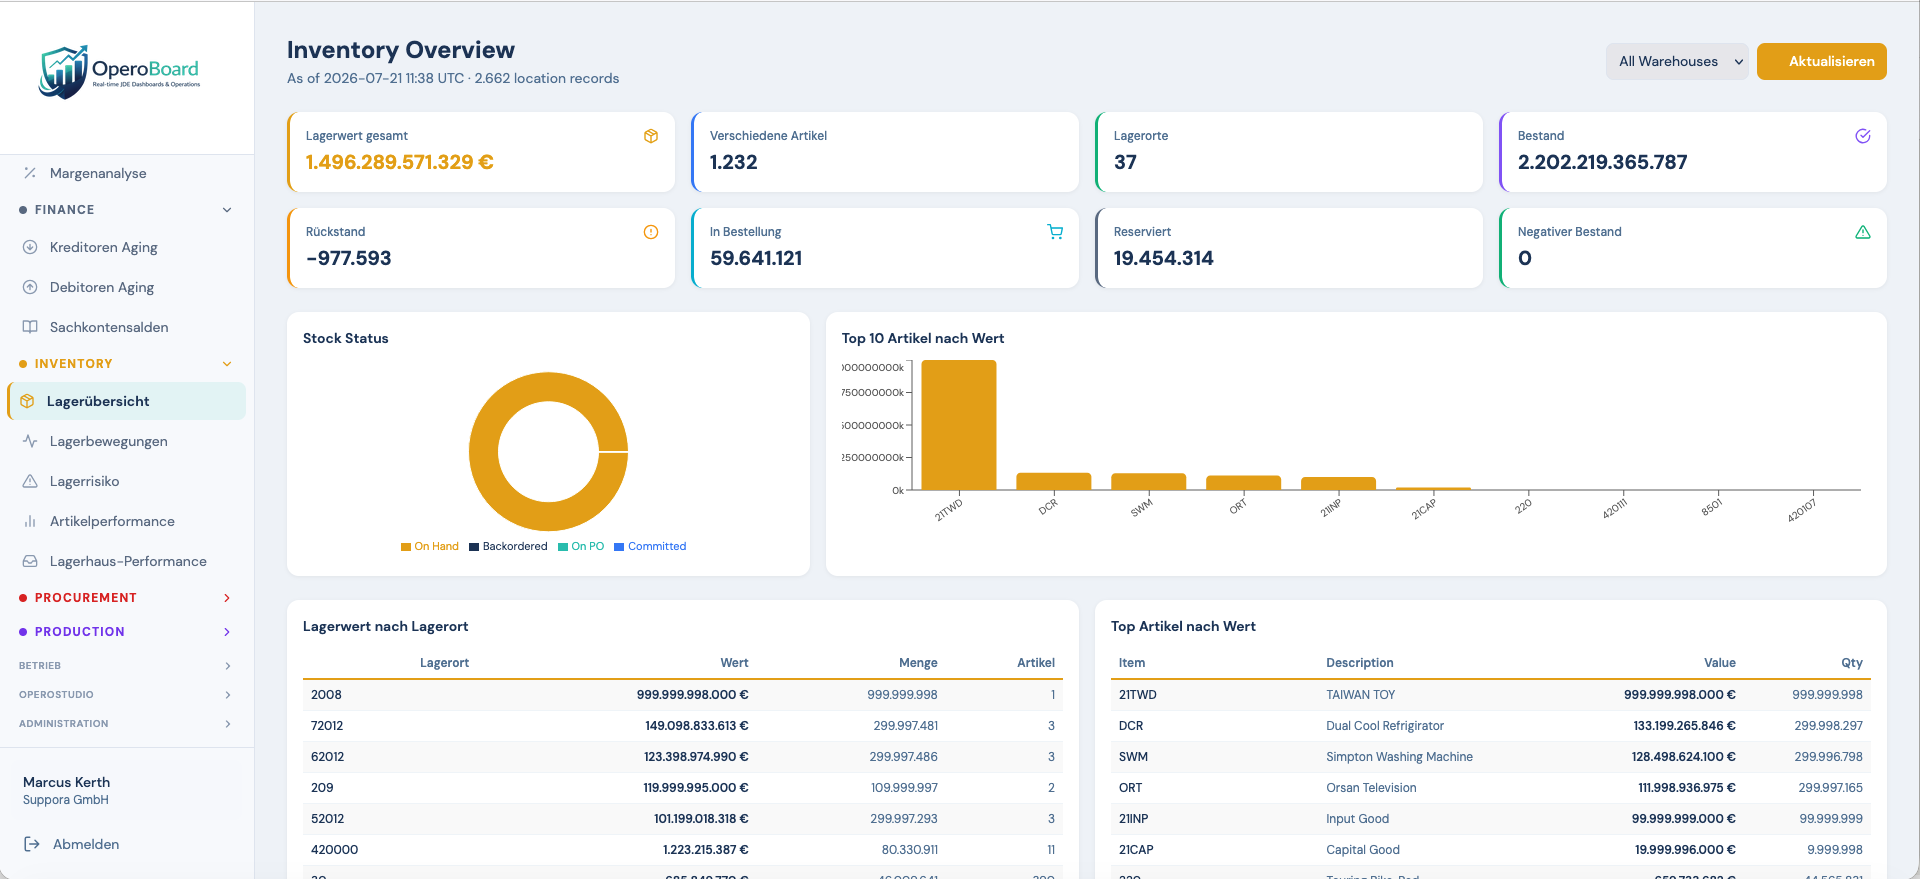Open the All Warehouses dropdown
Image resolution: width=1920 pixels, height=879 pixels.
tap(1677, 61)
